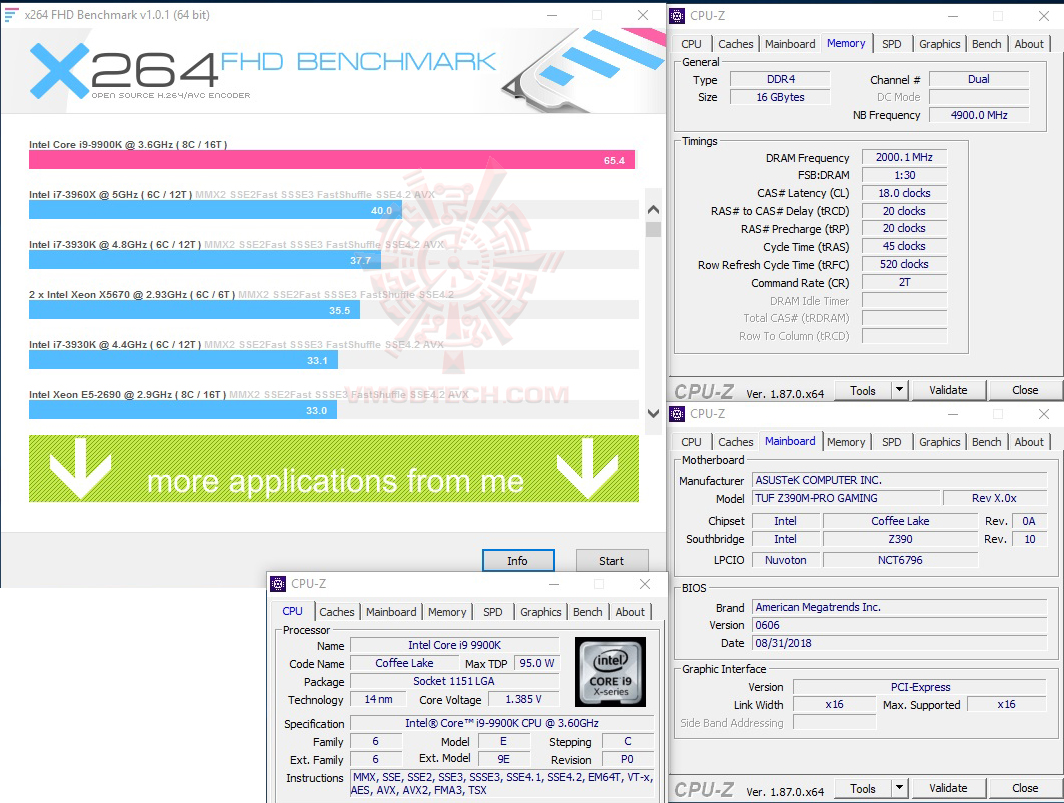Image resolution: width=1064 pixels, height=803 pixels.
Task: Select CPU tab in bottom CPU-Z window
Action: coord(292,611)
